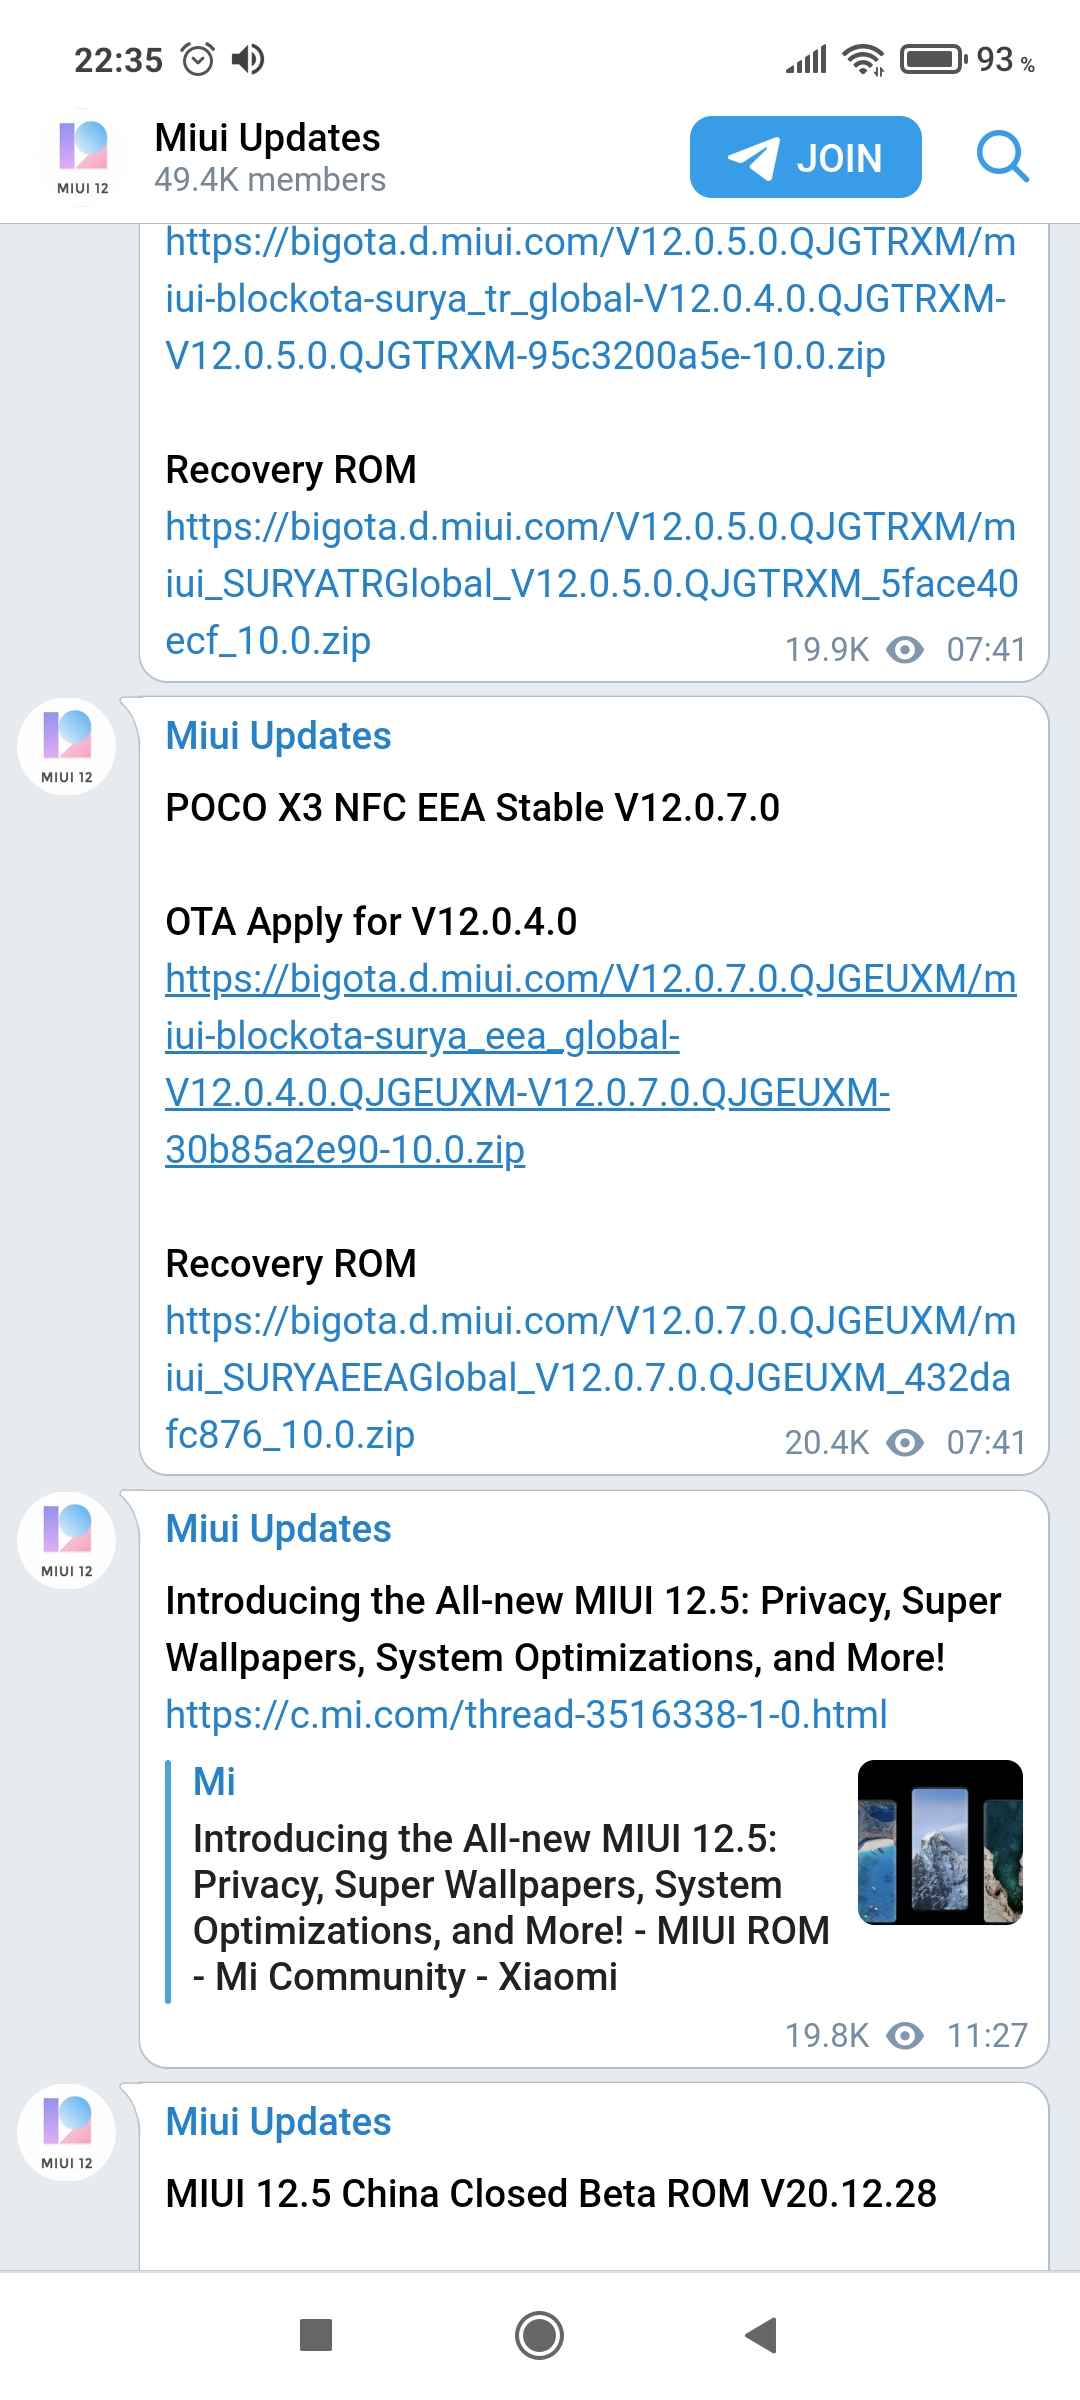Image resolution: width=1080 pixels, height=2400 pixels.
Task: Open the surya_tr_global blockota zip link
Action: tap(588, 299)
